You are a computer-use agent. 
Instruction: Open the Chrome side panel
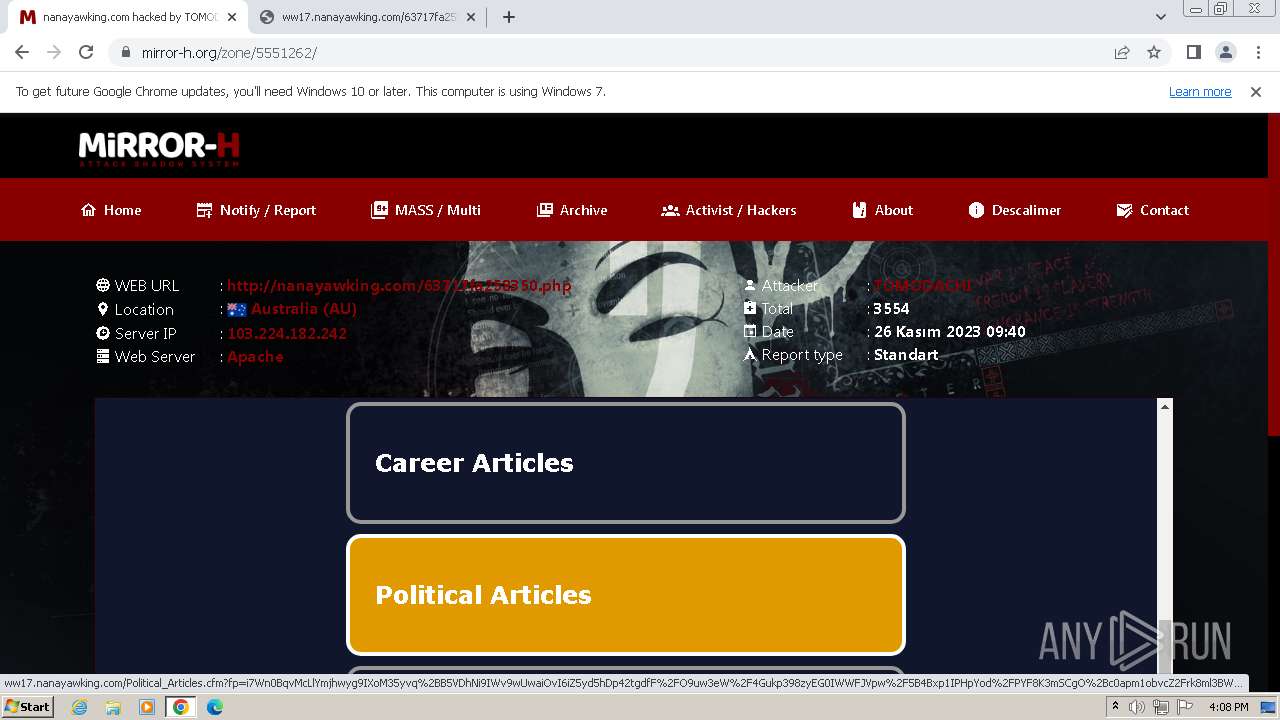point(1193,52)
